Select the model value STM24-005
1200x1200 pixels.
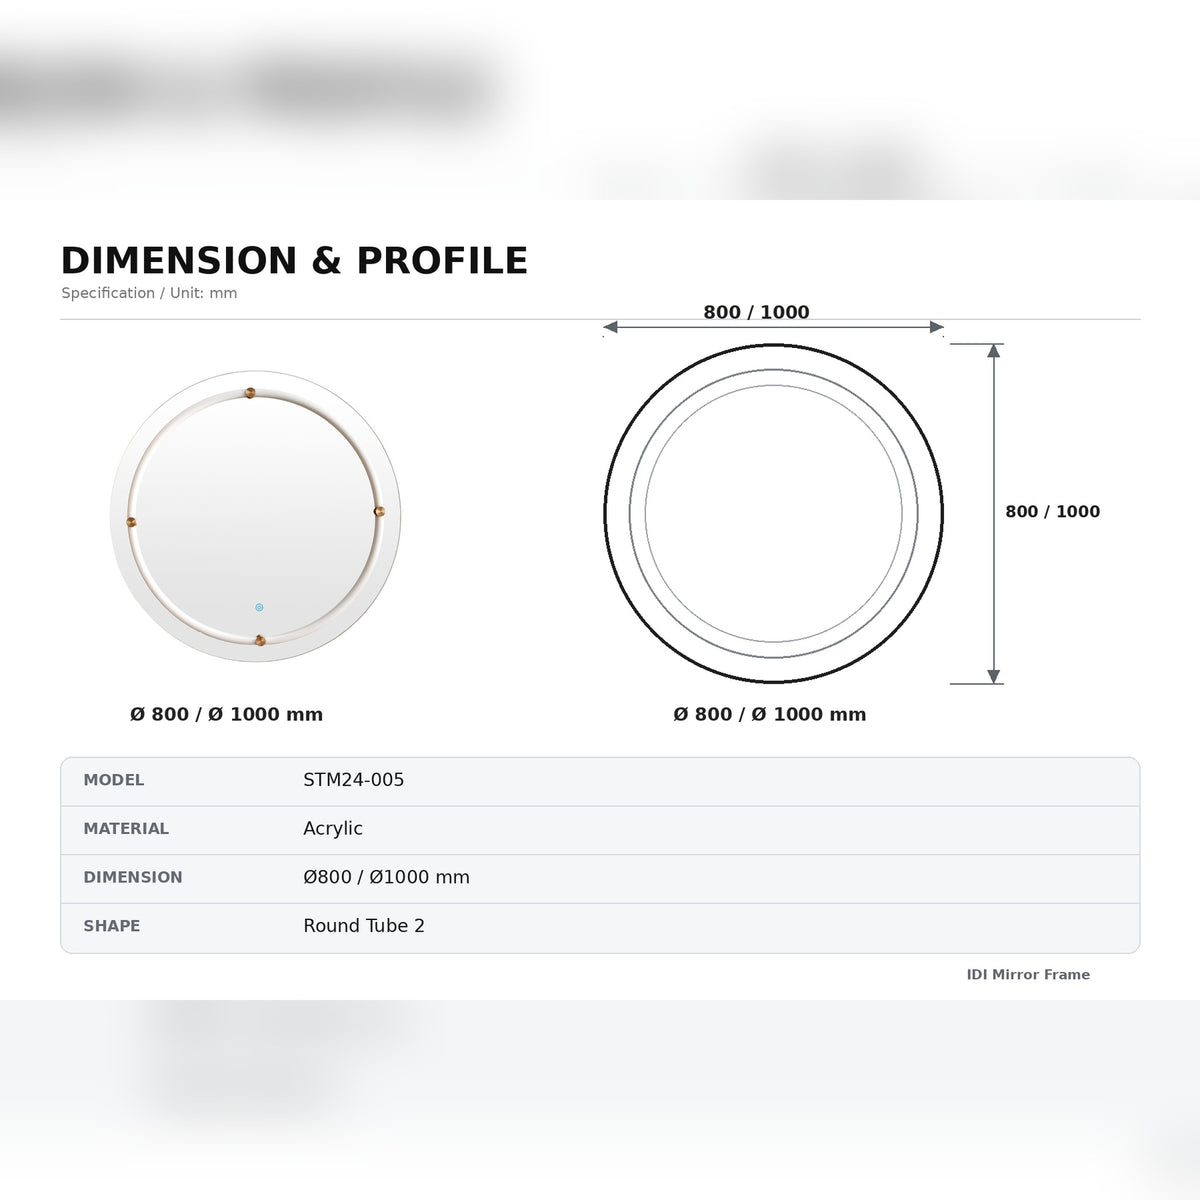coord(354,780)
